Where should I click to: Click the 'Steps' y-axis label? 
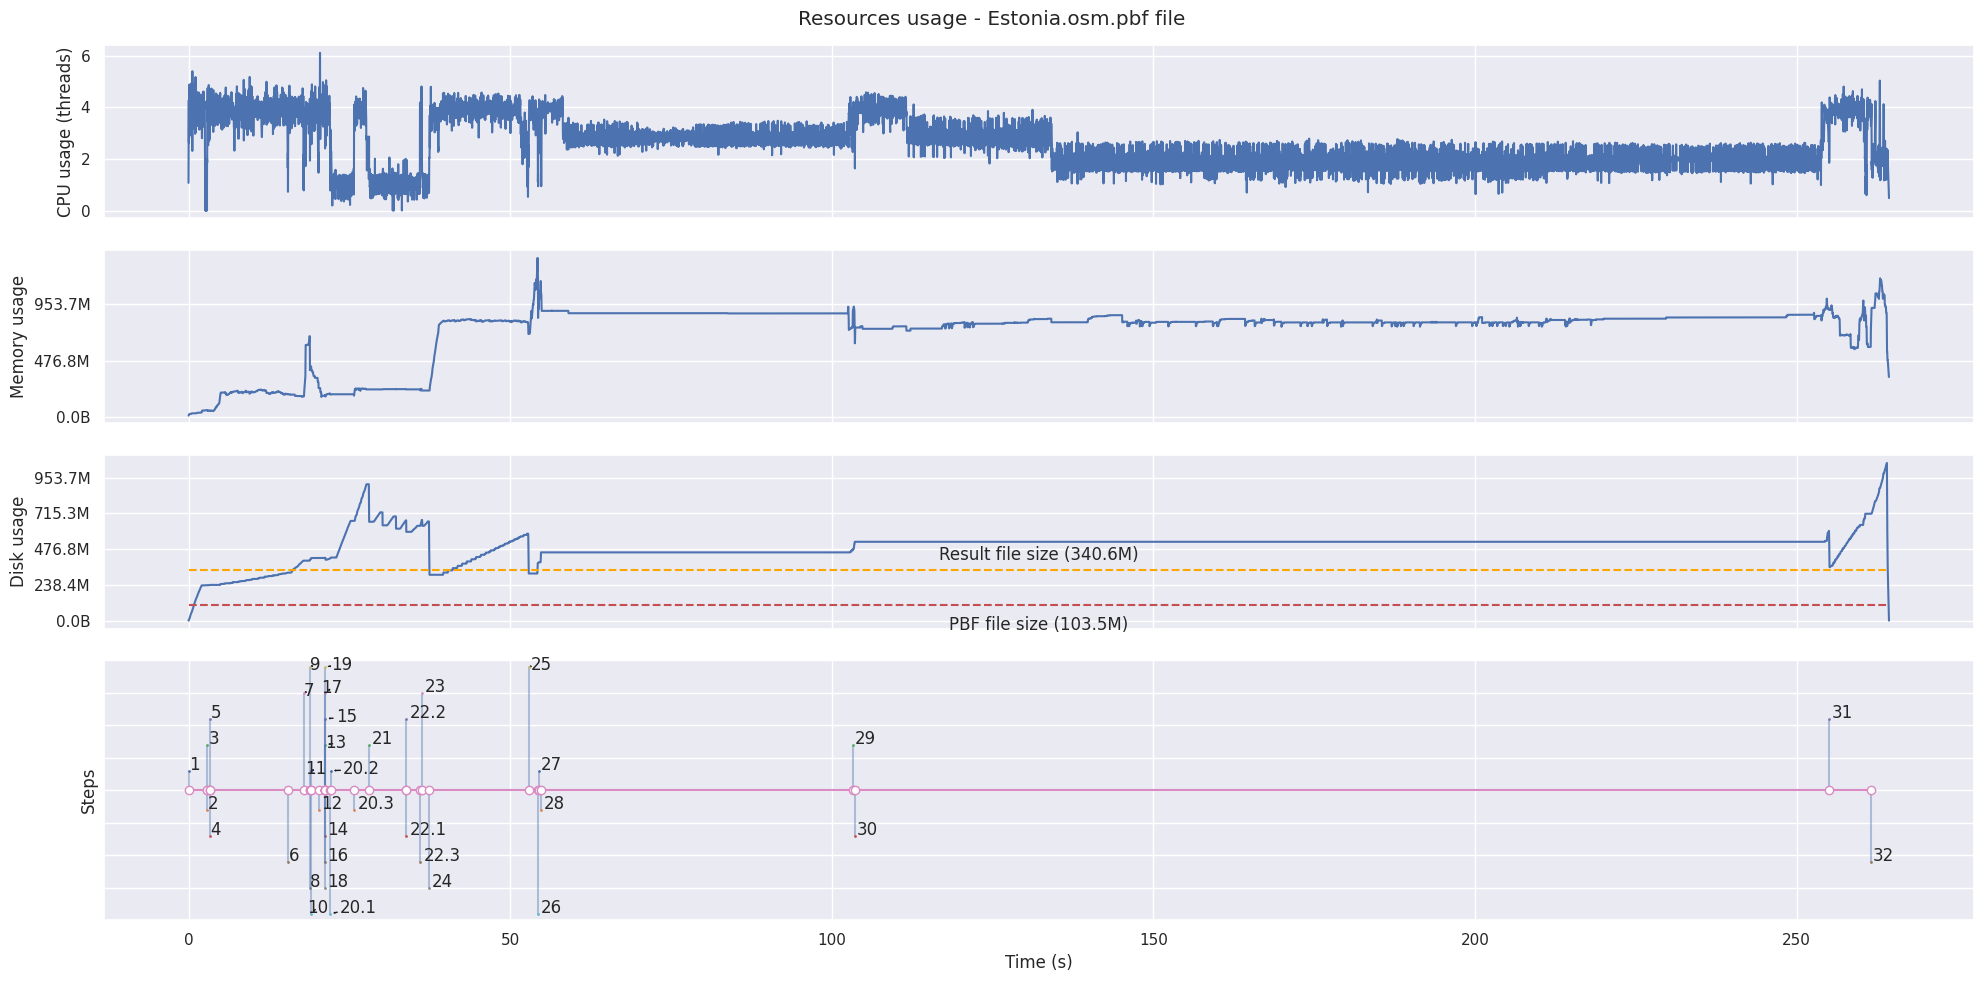88,791
